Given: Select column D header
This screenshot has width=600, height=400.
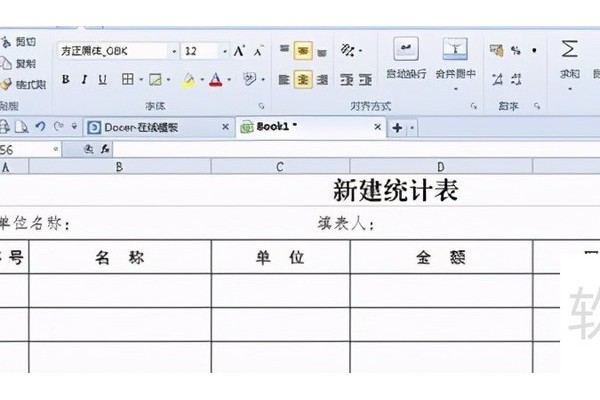Looking at the screenshot, I should [441, 167].
